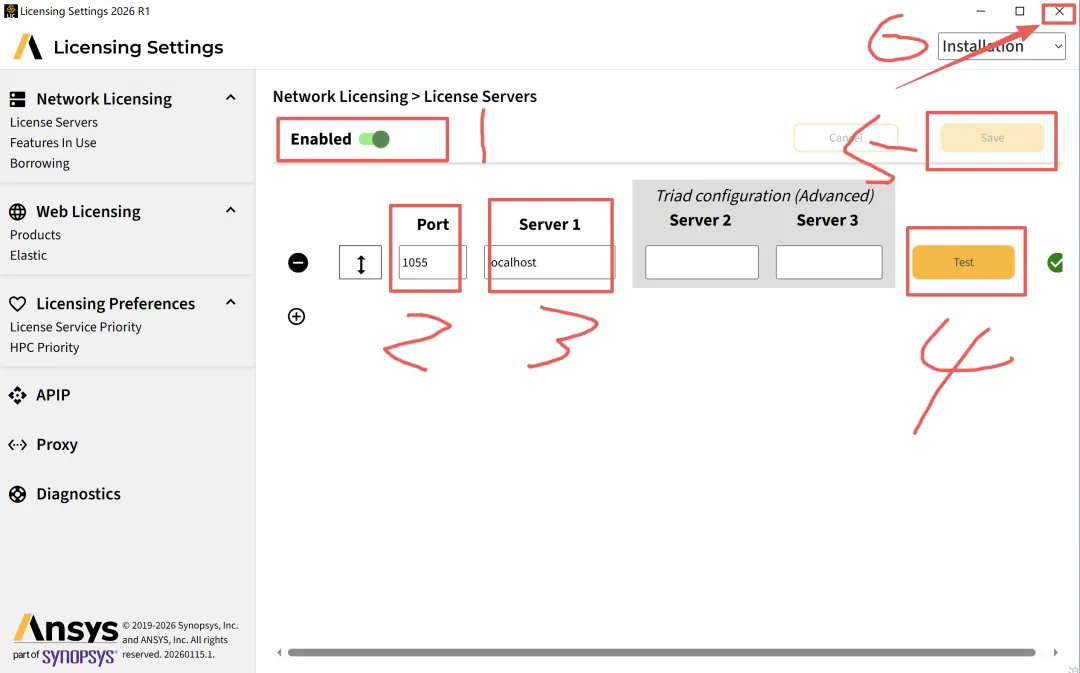Click the Cancel button
Screen dimensions: 1080x673
tap(846, 138)
